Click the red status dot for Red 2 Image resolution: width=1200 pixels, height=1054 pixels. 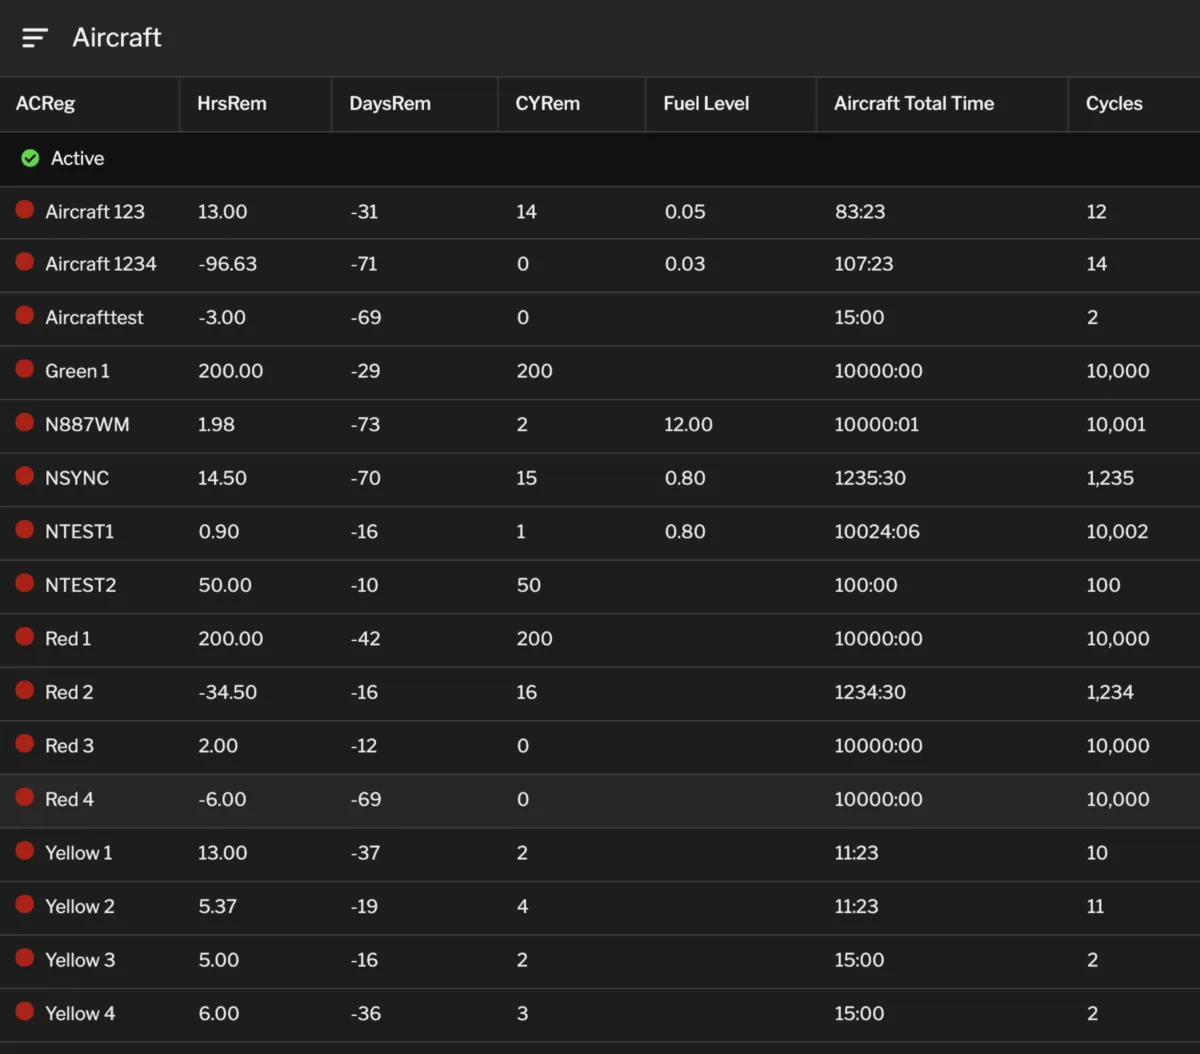25,690
